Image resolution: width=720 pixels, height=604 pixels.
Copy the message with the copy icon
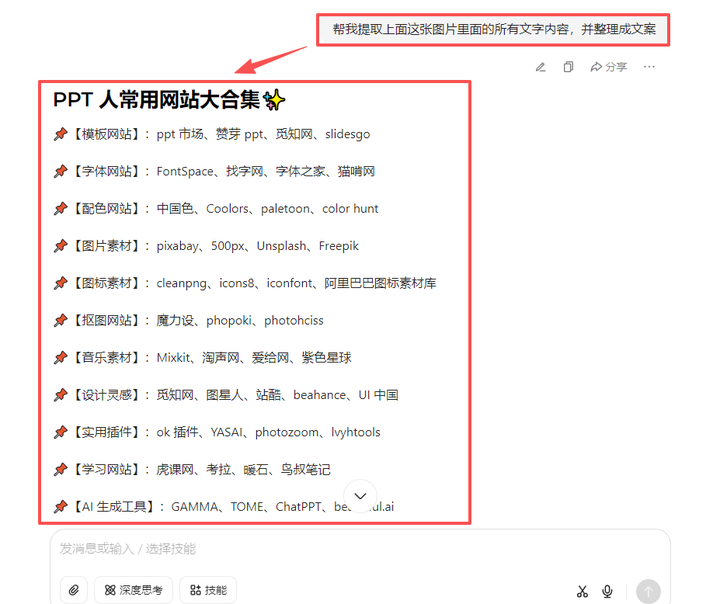coord(568,67)
